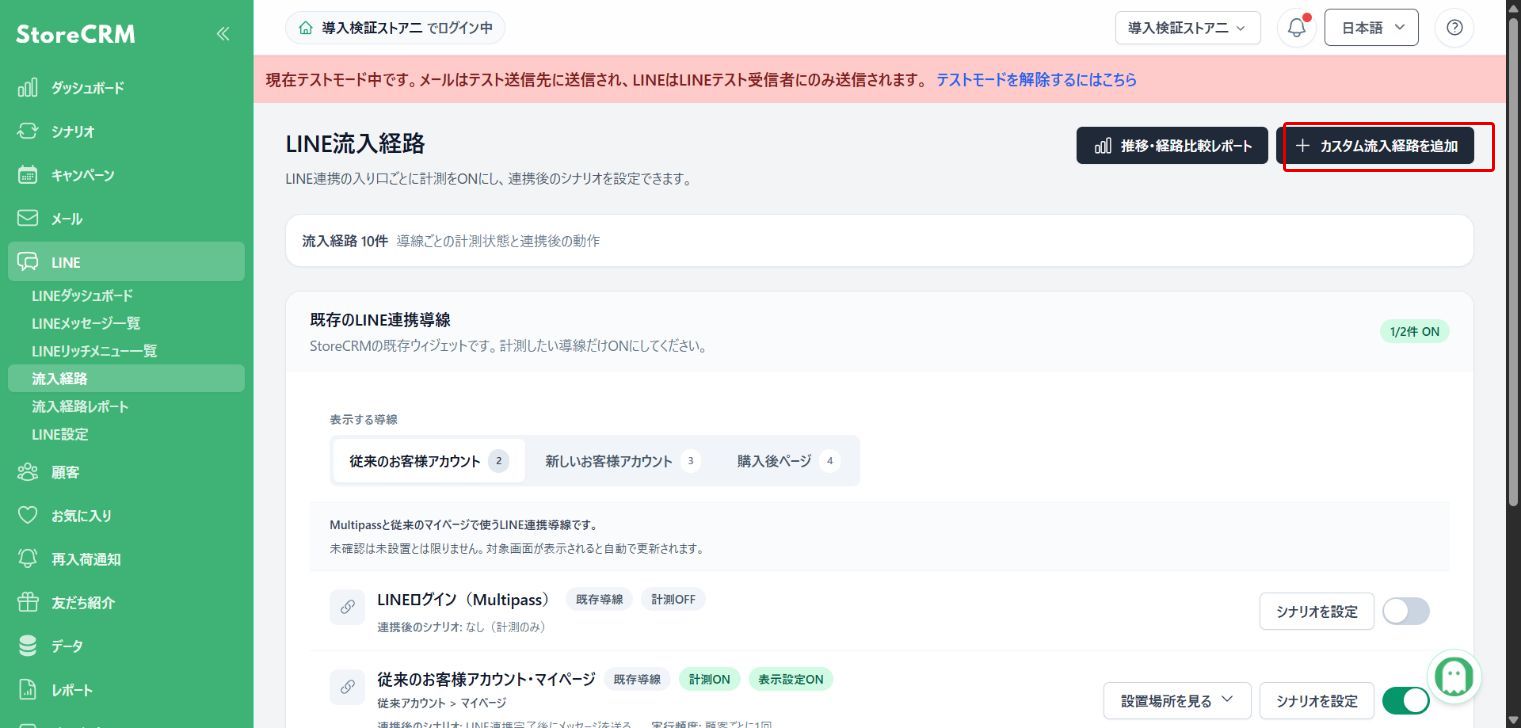Viewport: 1521px width, 728px height.
Task: Open 顧客 people icon in the sidebar
Action: click(28, 472)
